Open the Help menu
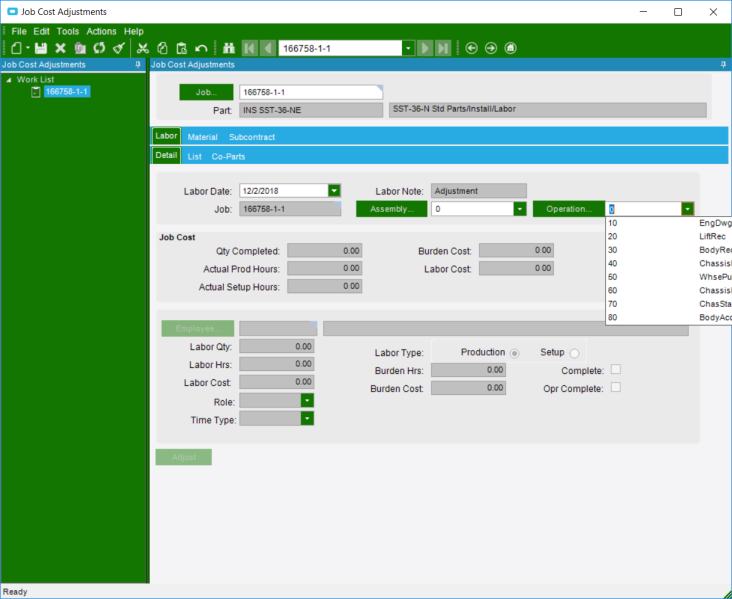Viewport: 732px width, 599px height. [134, 31]
